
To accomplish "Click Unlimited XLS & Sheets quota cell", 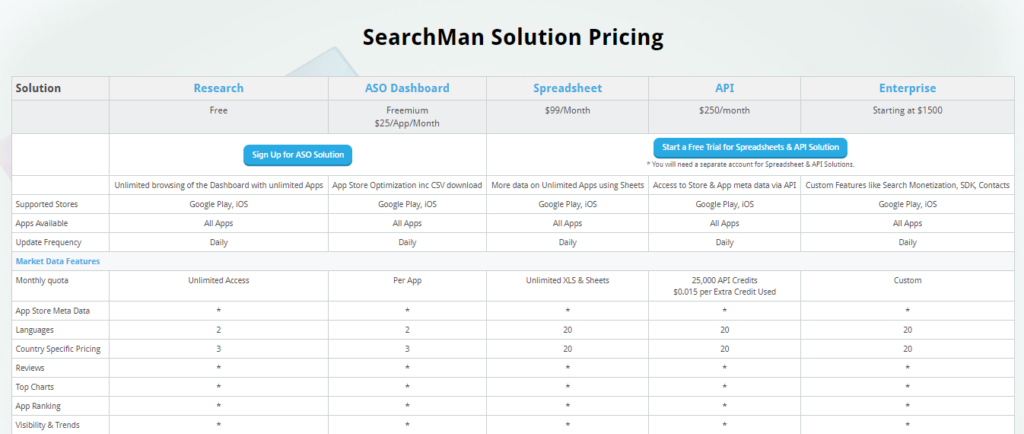I will tap(568, 280).
